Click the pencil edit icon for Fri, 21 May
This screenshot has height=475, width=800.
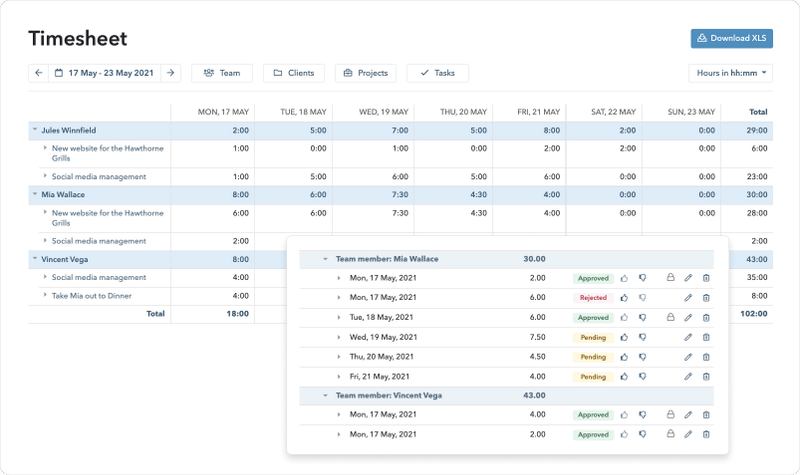coord(688,377)
